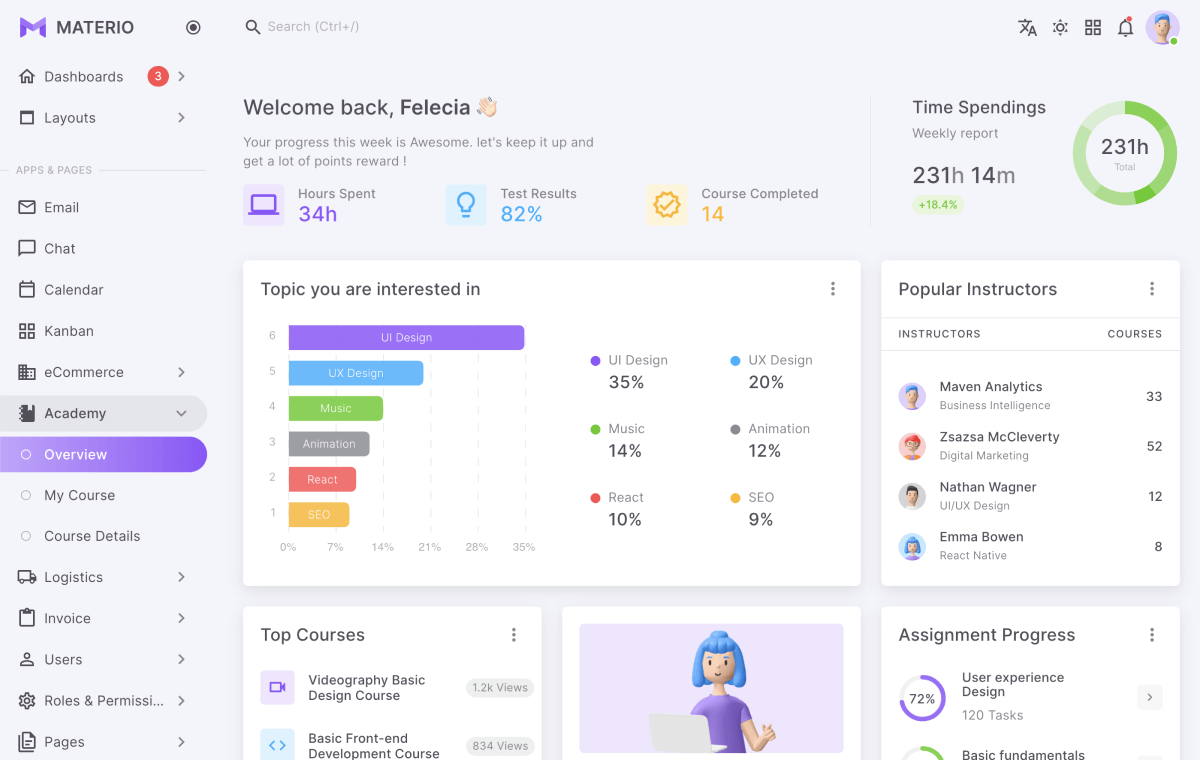Click the Logistics truck icon

[x=27, y=577]
